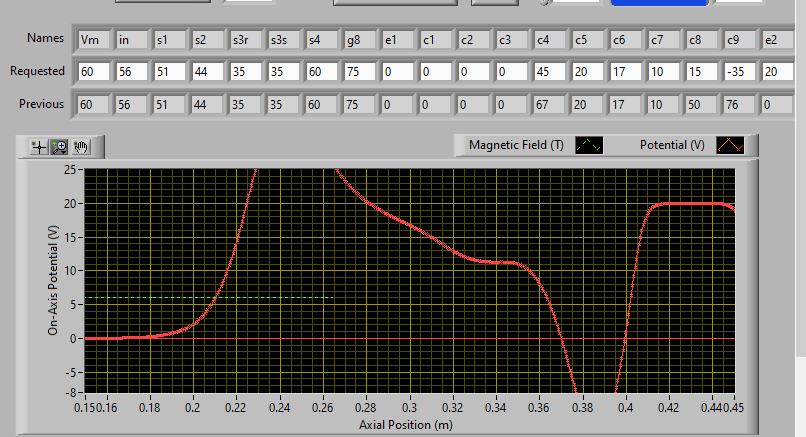
Task: Click the Y-axis maximum label 25
Action: 69,170
